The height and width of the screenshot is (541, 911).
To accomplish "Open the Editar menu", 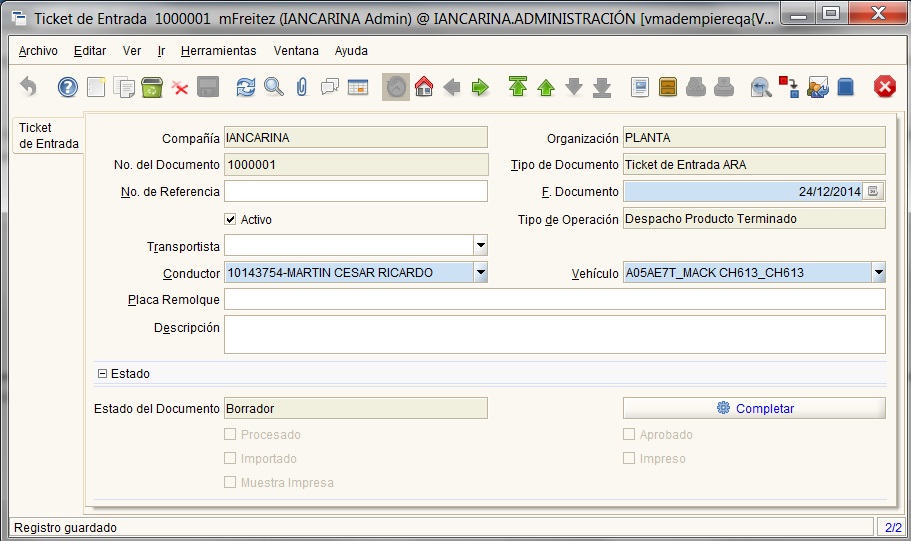I will [90, 51].
